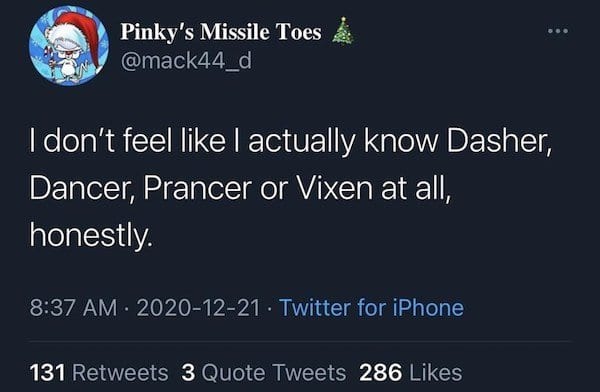Viewport: 600px width, 392px height.
Task: Visit the @mack44_d handle
Action: click(x=186, y=60)
